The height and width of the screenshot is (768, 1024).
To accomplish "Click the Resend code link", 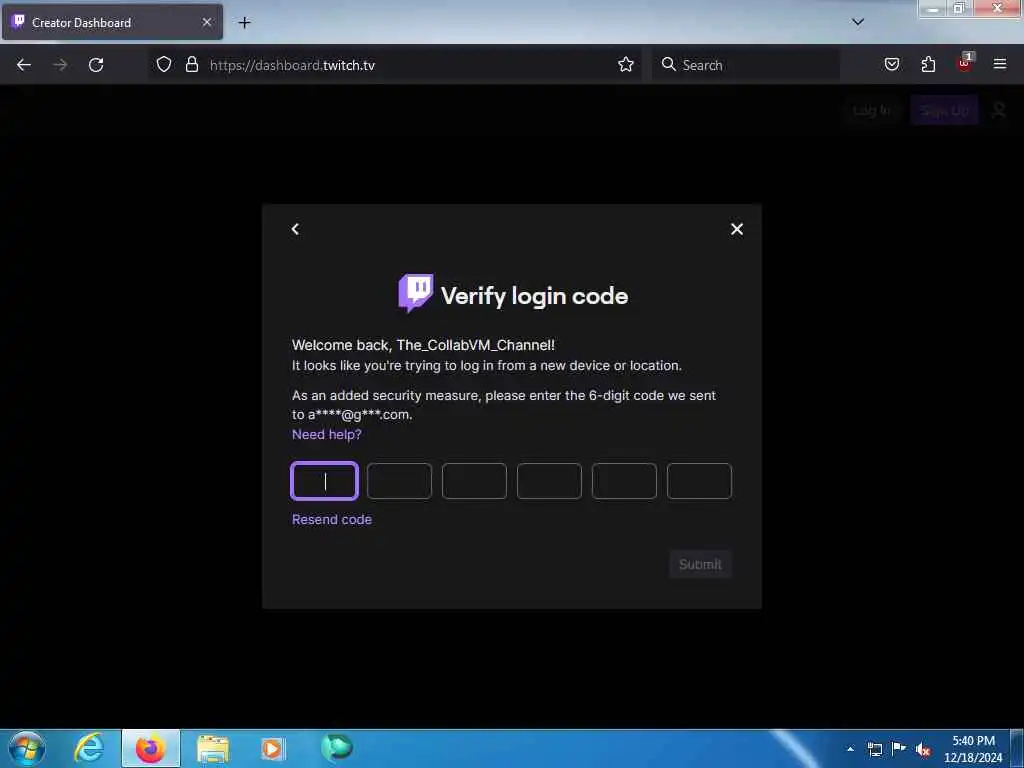I will (332, 519).
